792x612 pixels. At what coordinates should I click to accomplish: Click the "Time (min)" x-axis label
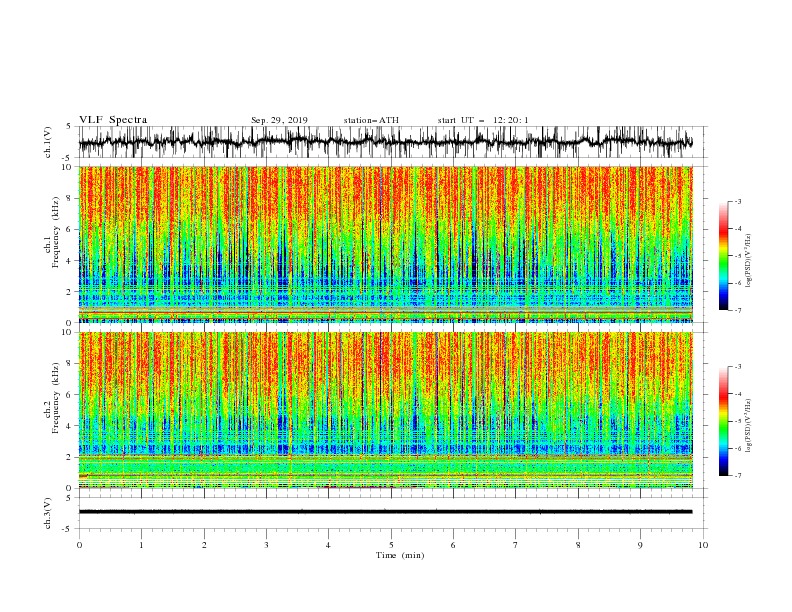(400, 555)
